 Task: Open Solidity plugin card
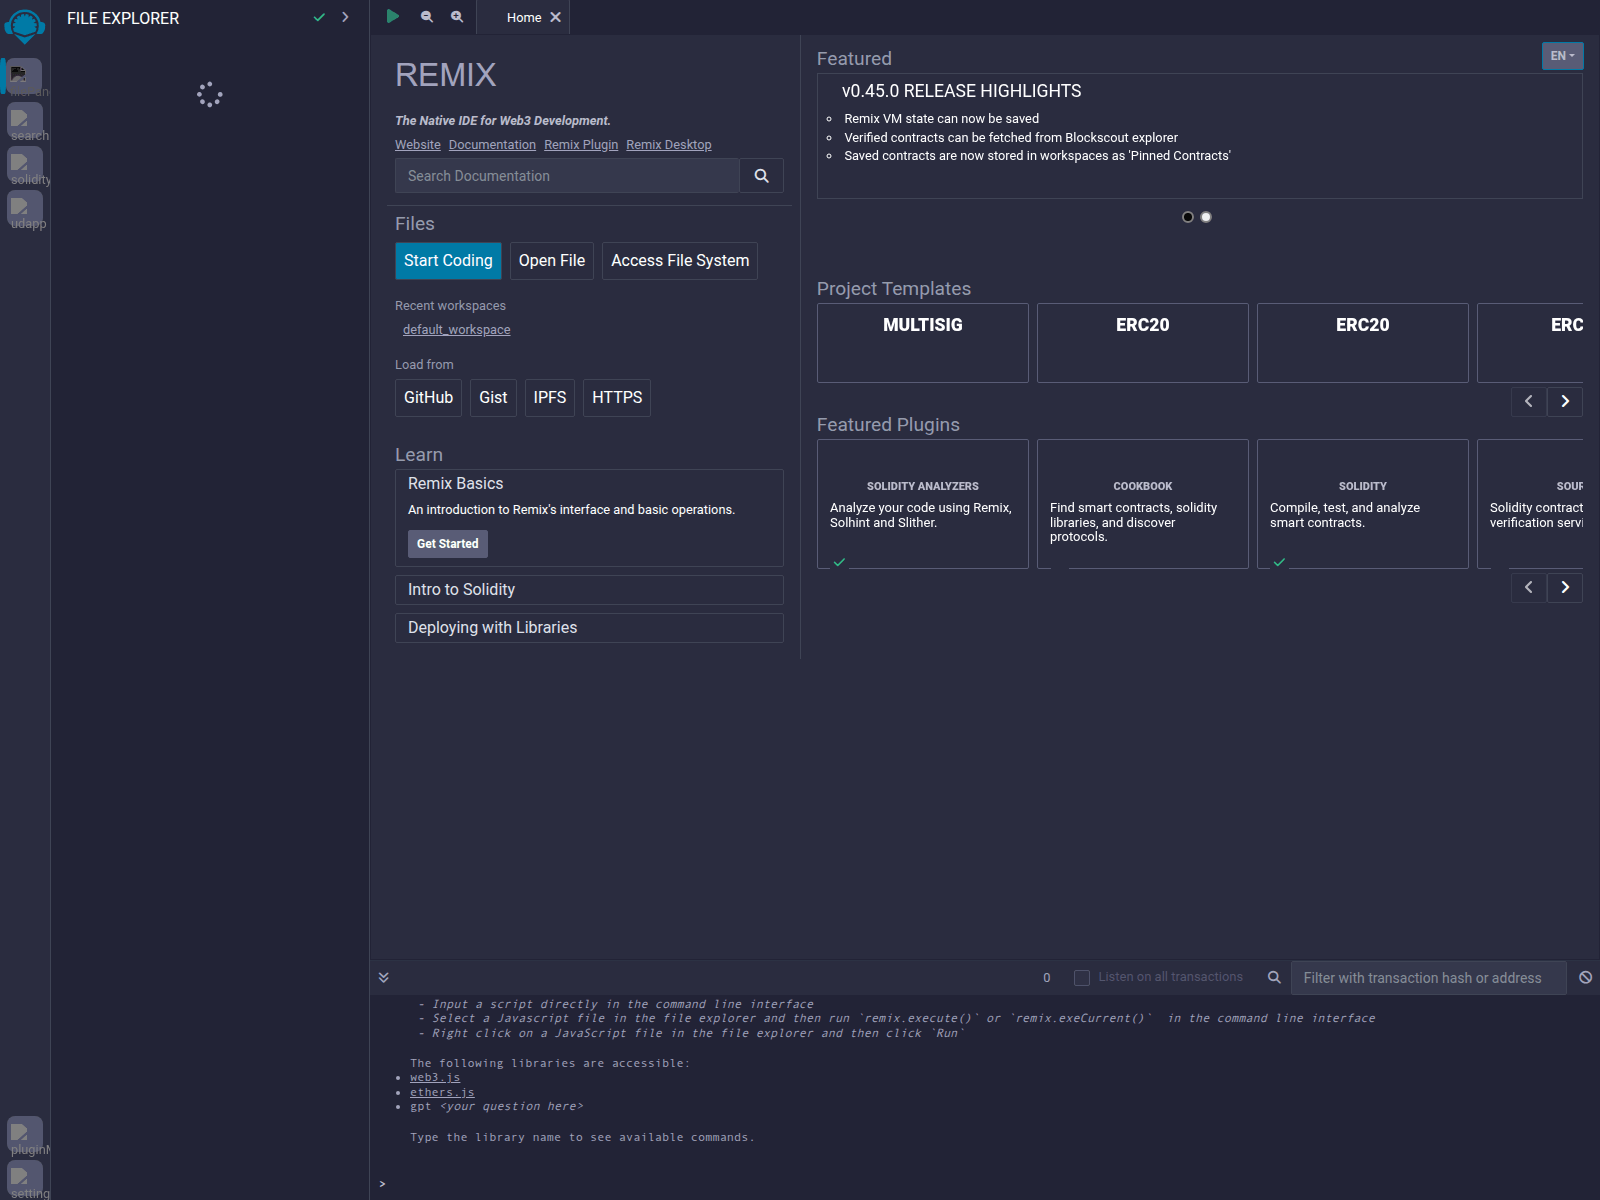[1363, 504]
